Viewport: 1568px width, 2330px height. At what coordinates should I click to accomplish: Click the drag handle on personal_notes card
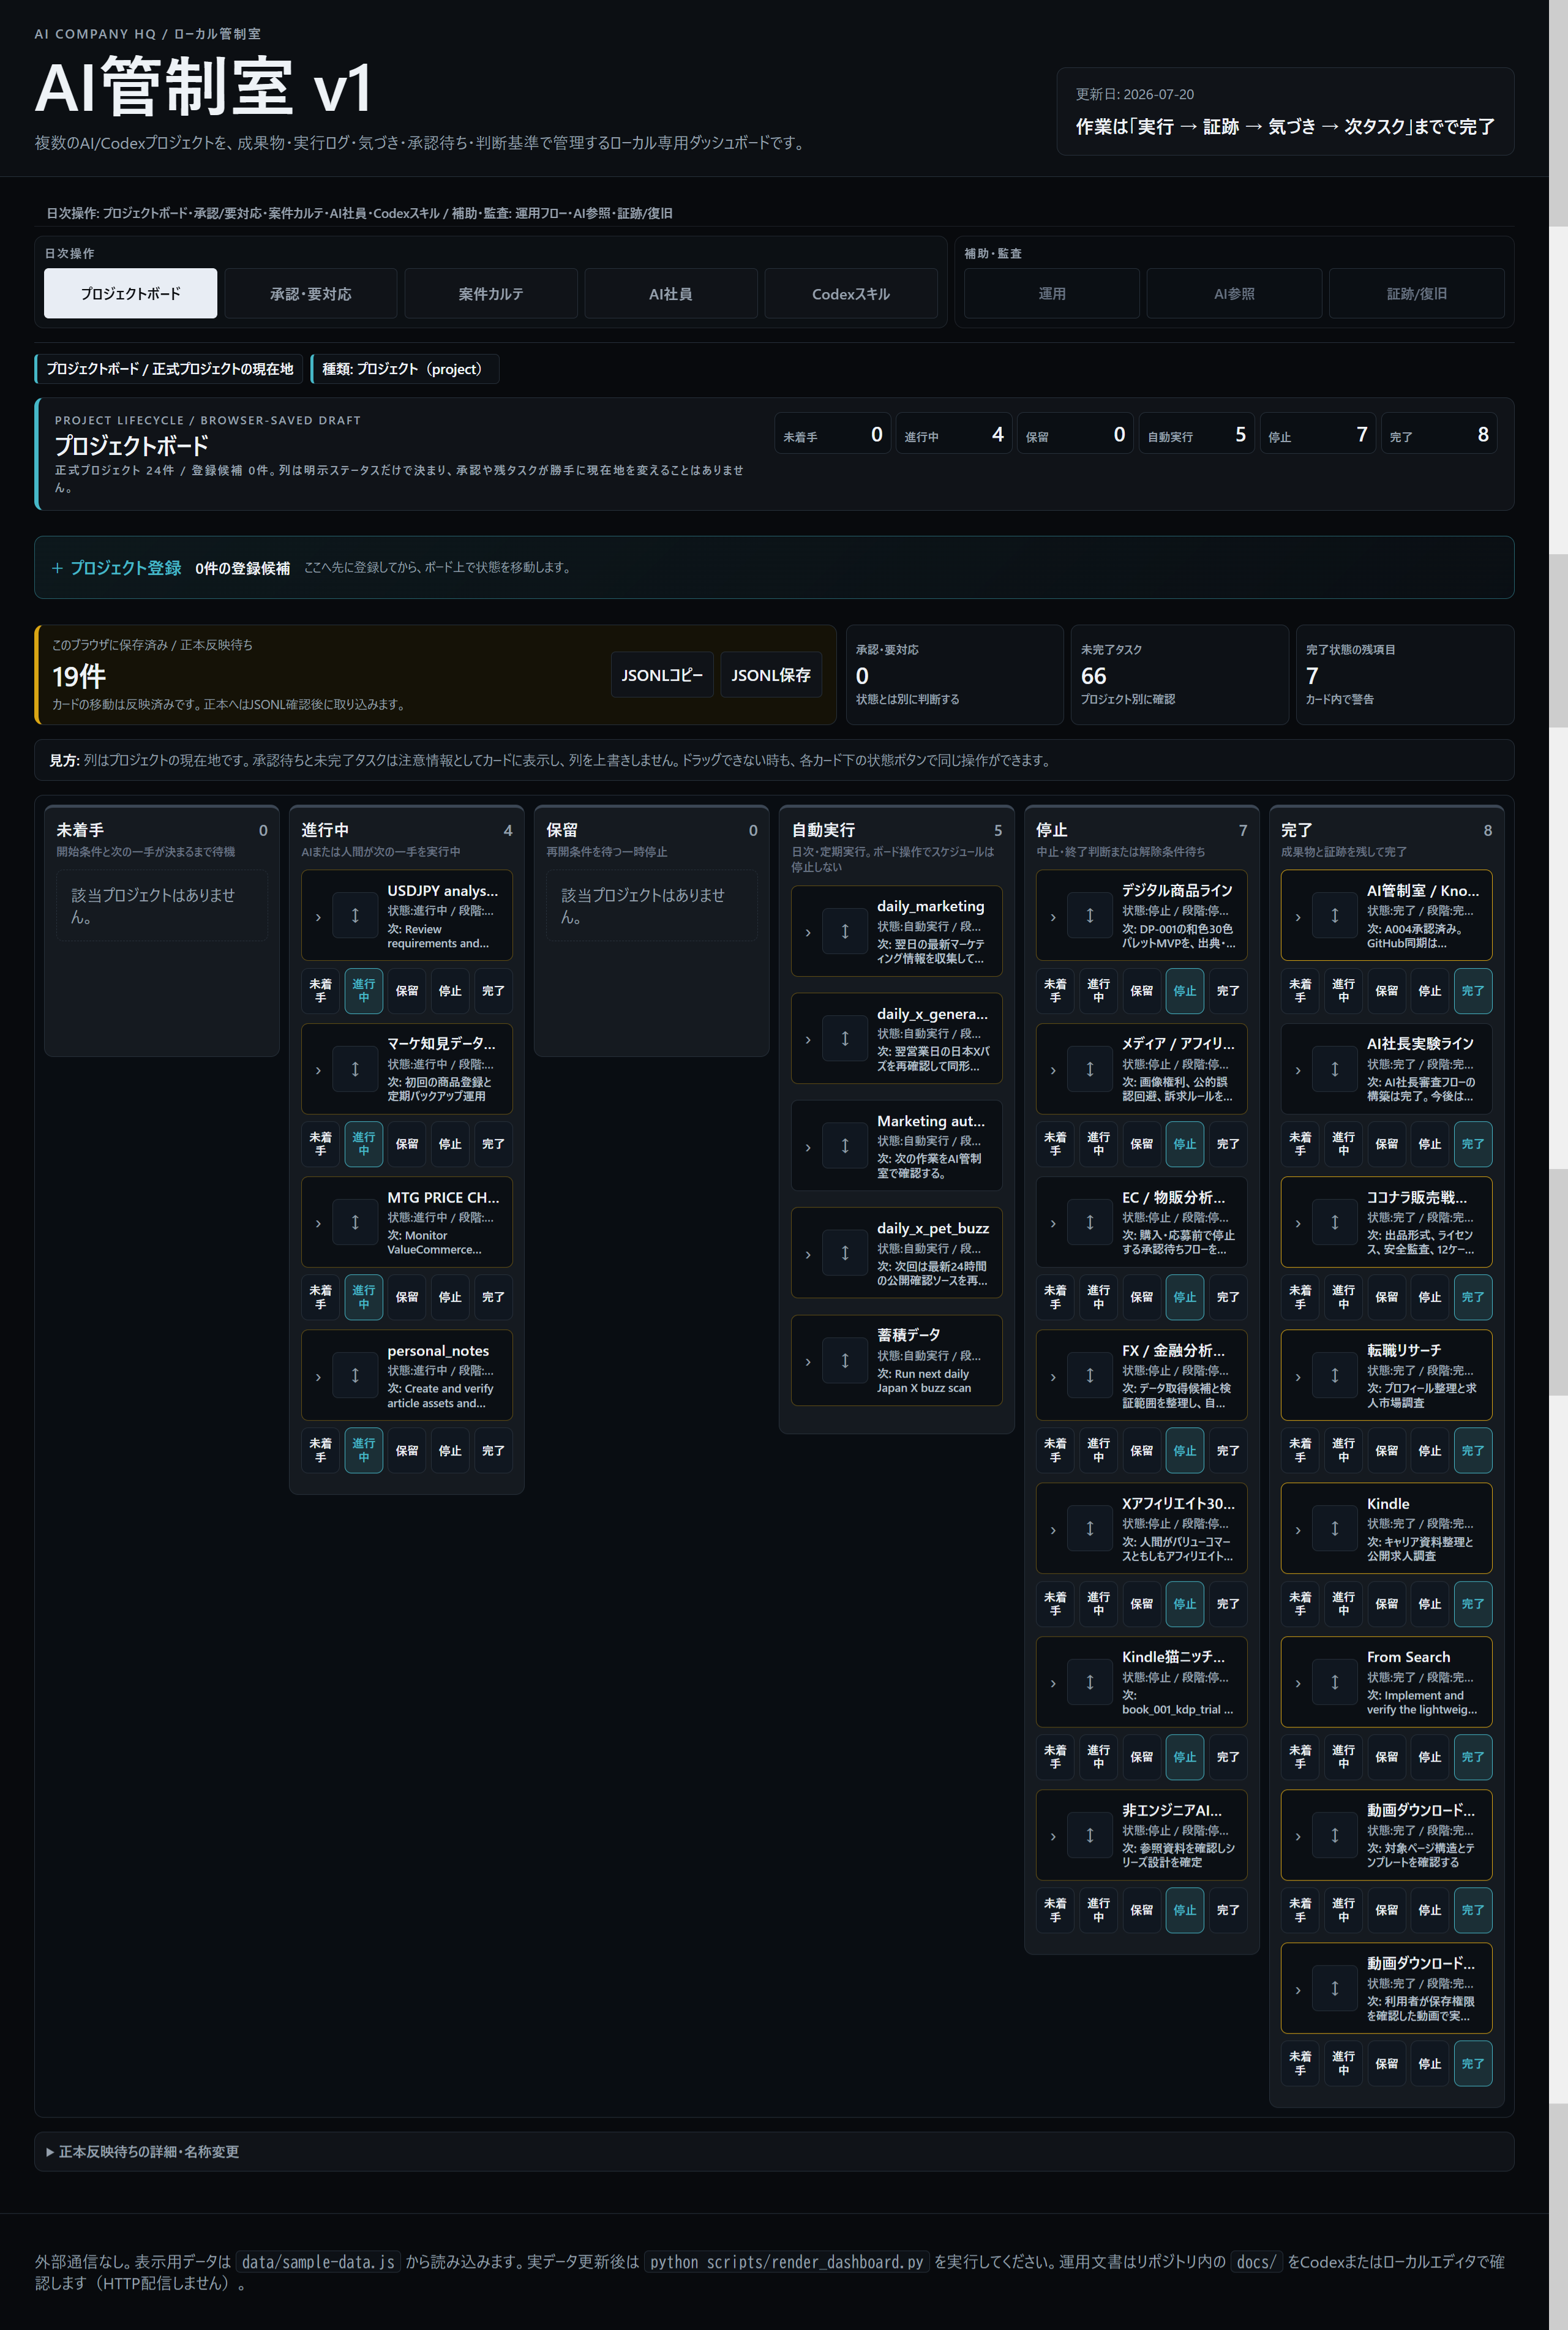tap(355, 1376)
